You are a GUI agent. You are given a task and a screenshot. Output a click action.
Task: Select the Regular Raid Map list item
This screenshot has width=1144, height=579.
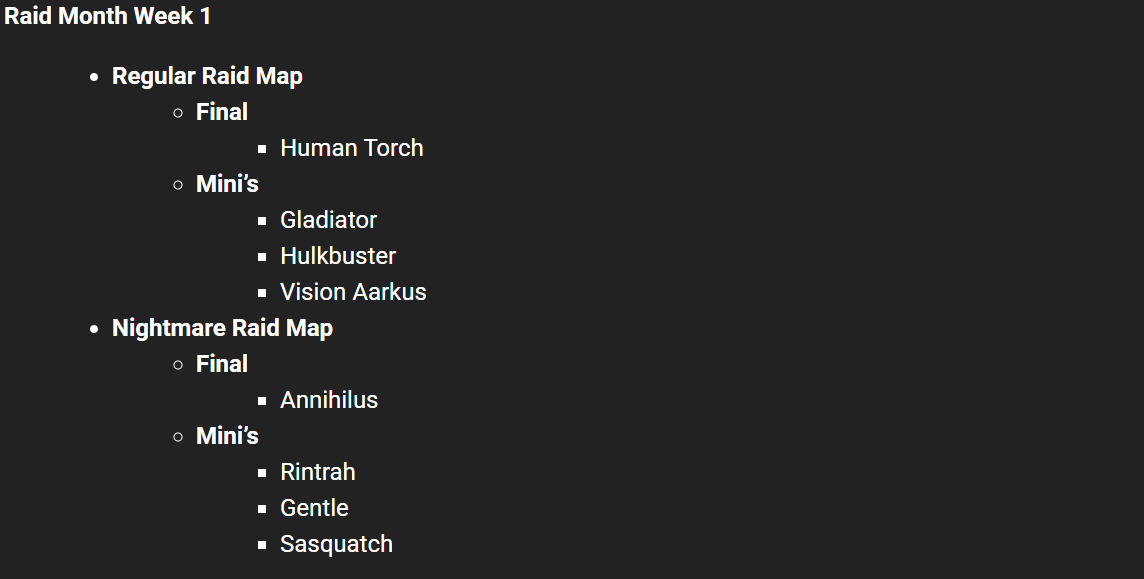click(207, 76)
